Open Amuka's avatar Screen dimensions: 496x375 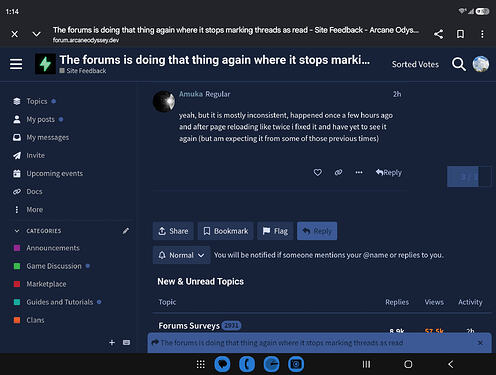click(164, 101)
